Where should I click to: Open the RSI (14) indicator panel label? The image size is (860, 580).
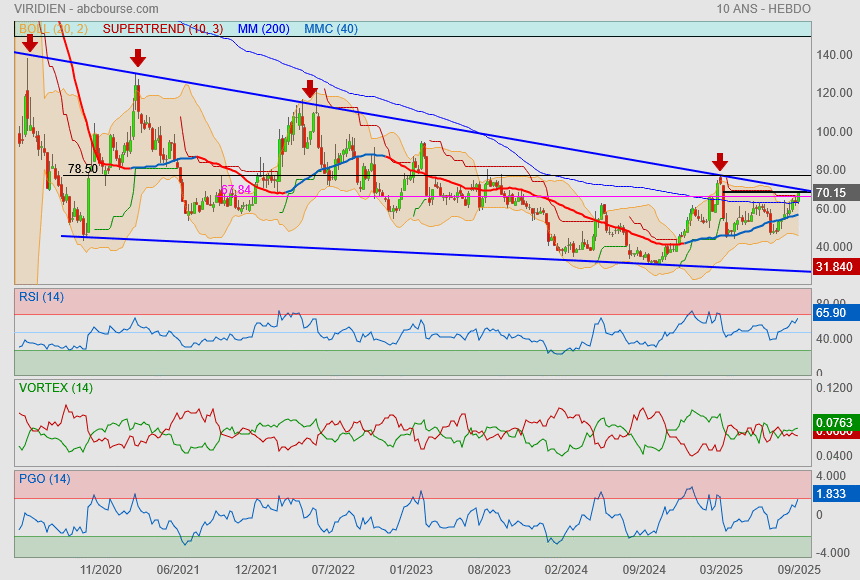[x=43, y=296]
